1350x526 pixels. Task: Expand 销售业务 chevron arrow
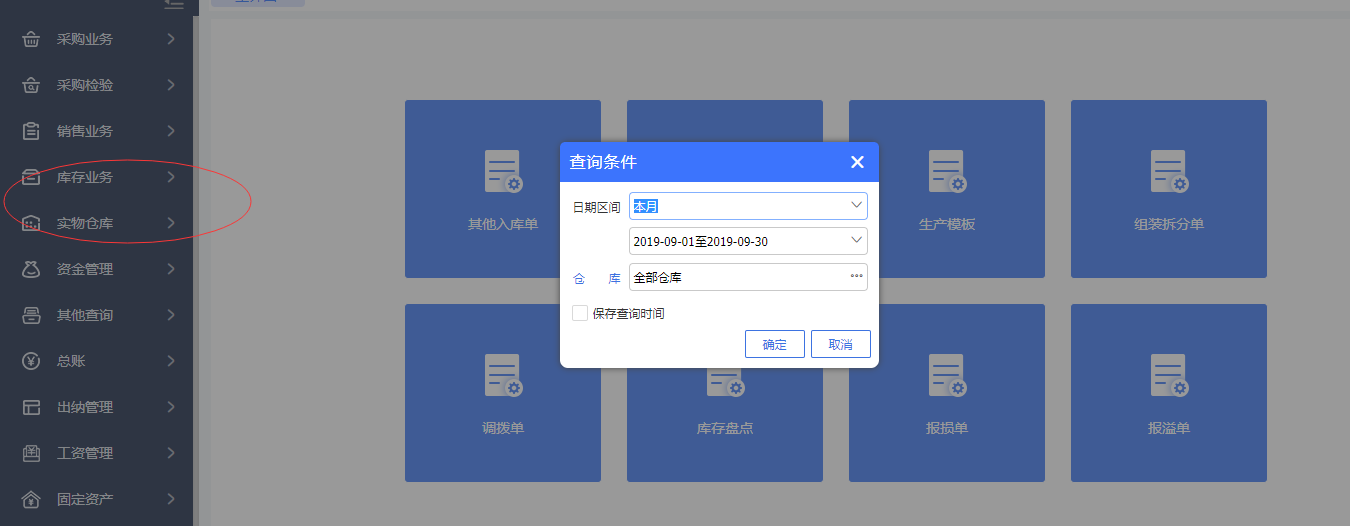tap(172, 131)
